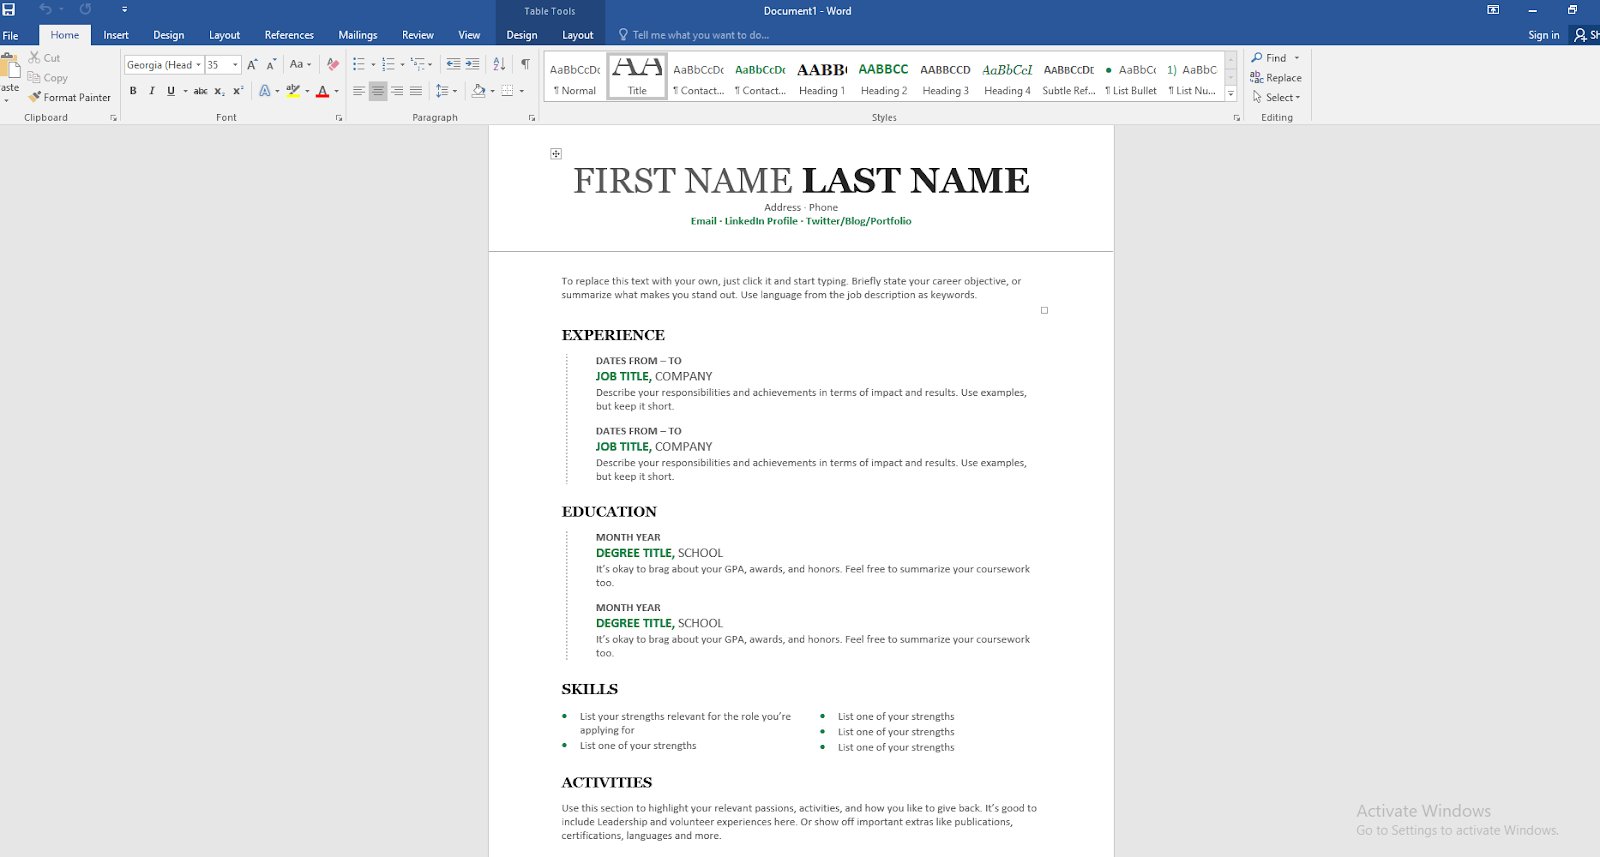This screenshot has width=1600, height=857.
Task: Open Font dialog launcher
Action: click(339, 118)
